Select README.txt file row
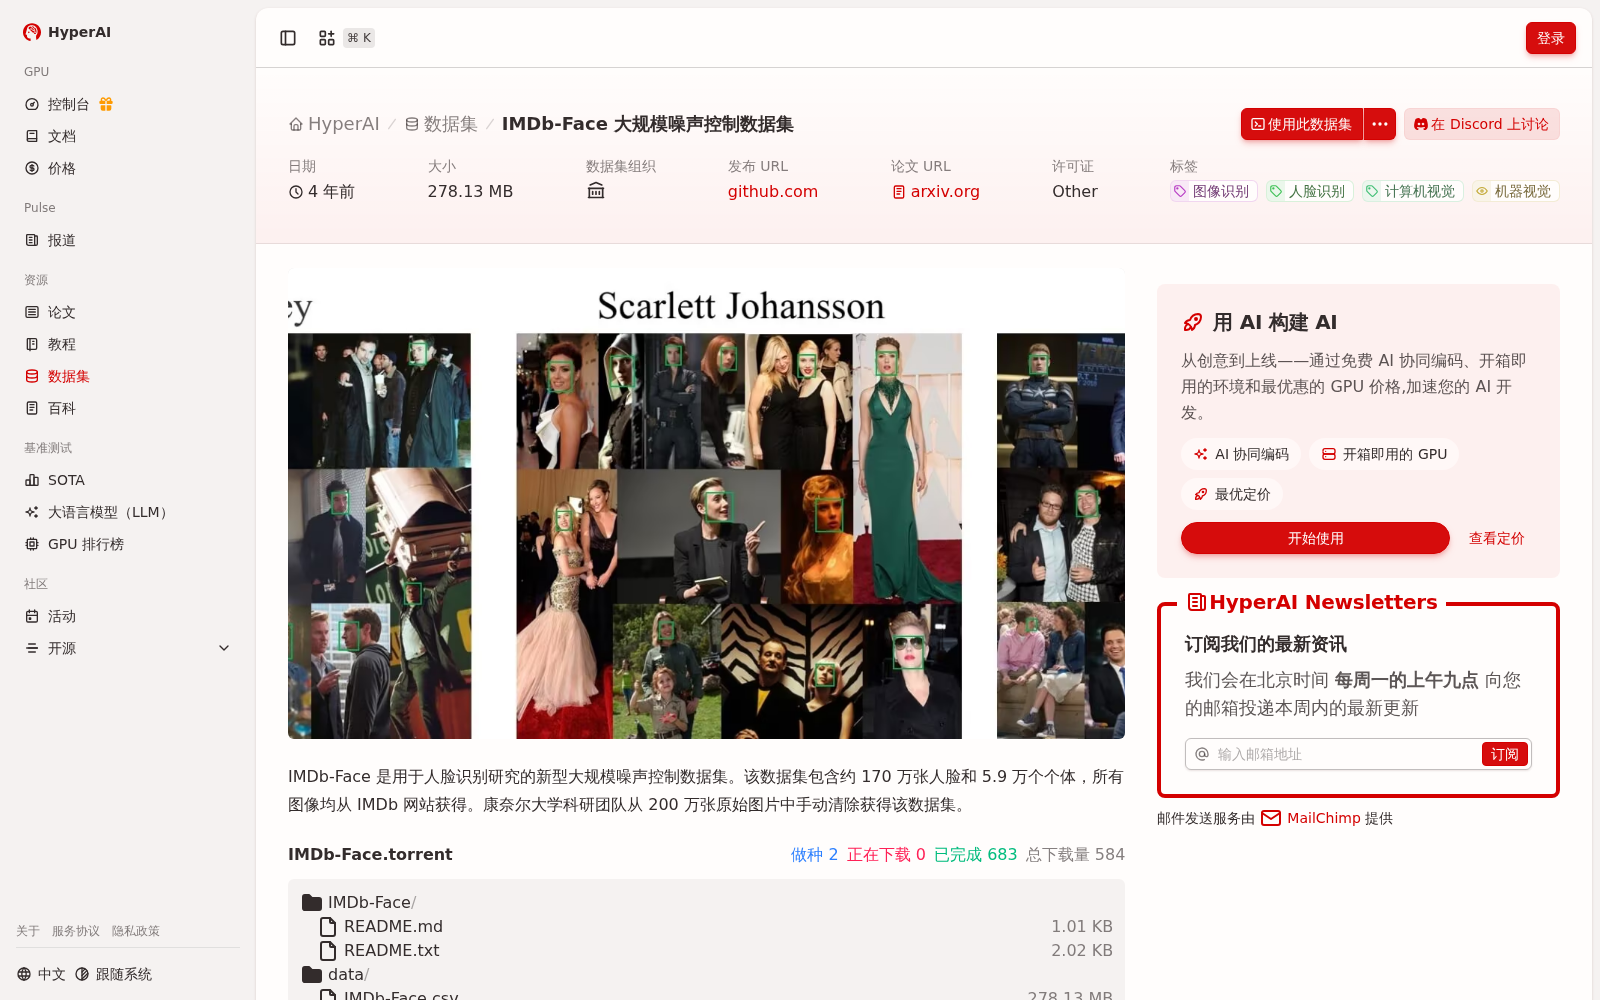Viewport: 1600px width, 1000px height. [706, 950]
